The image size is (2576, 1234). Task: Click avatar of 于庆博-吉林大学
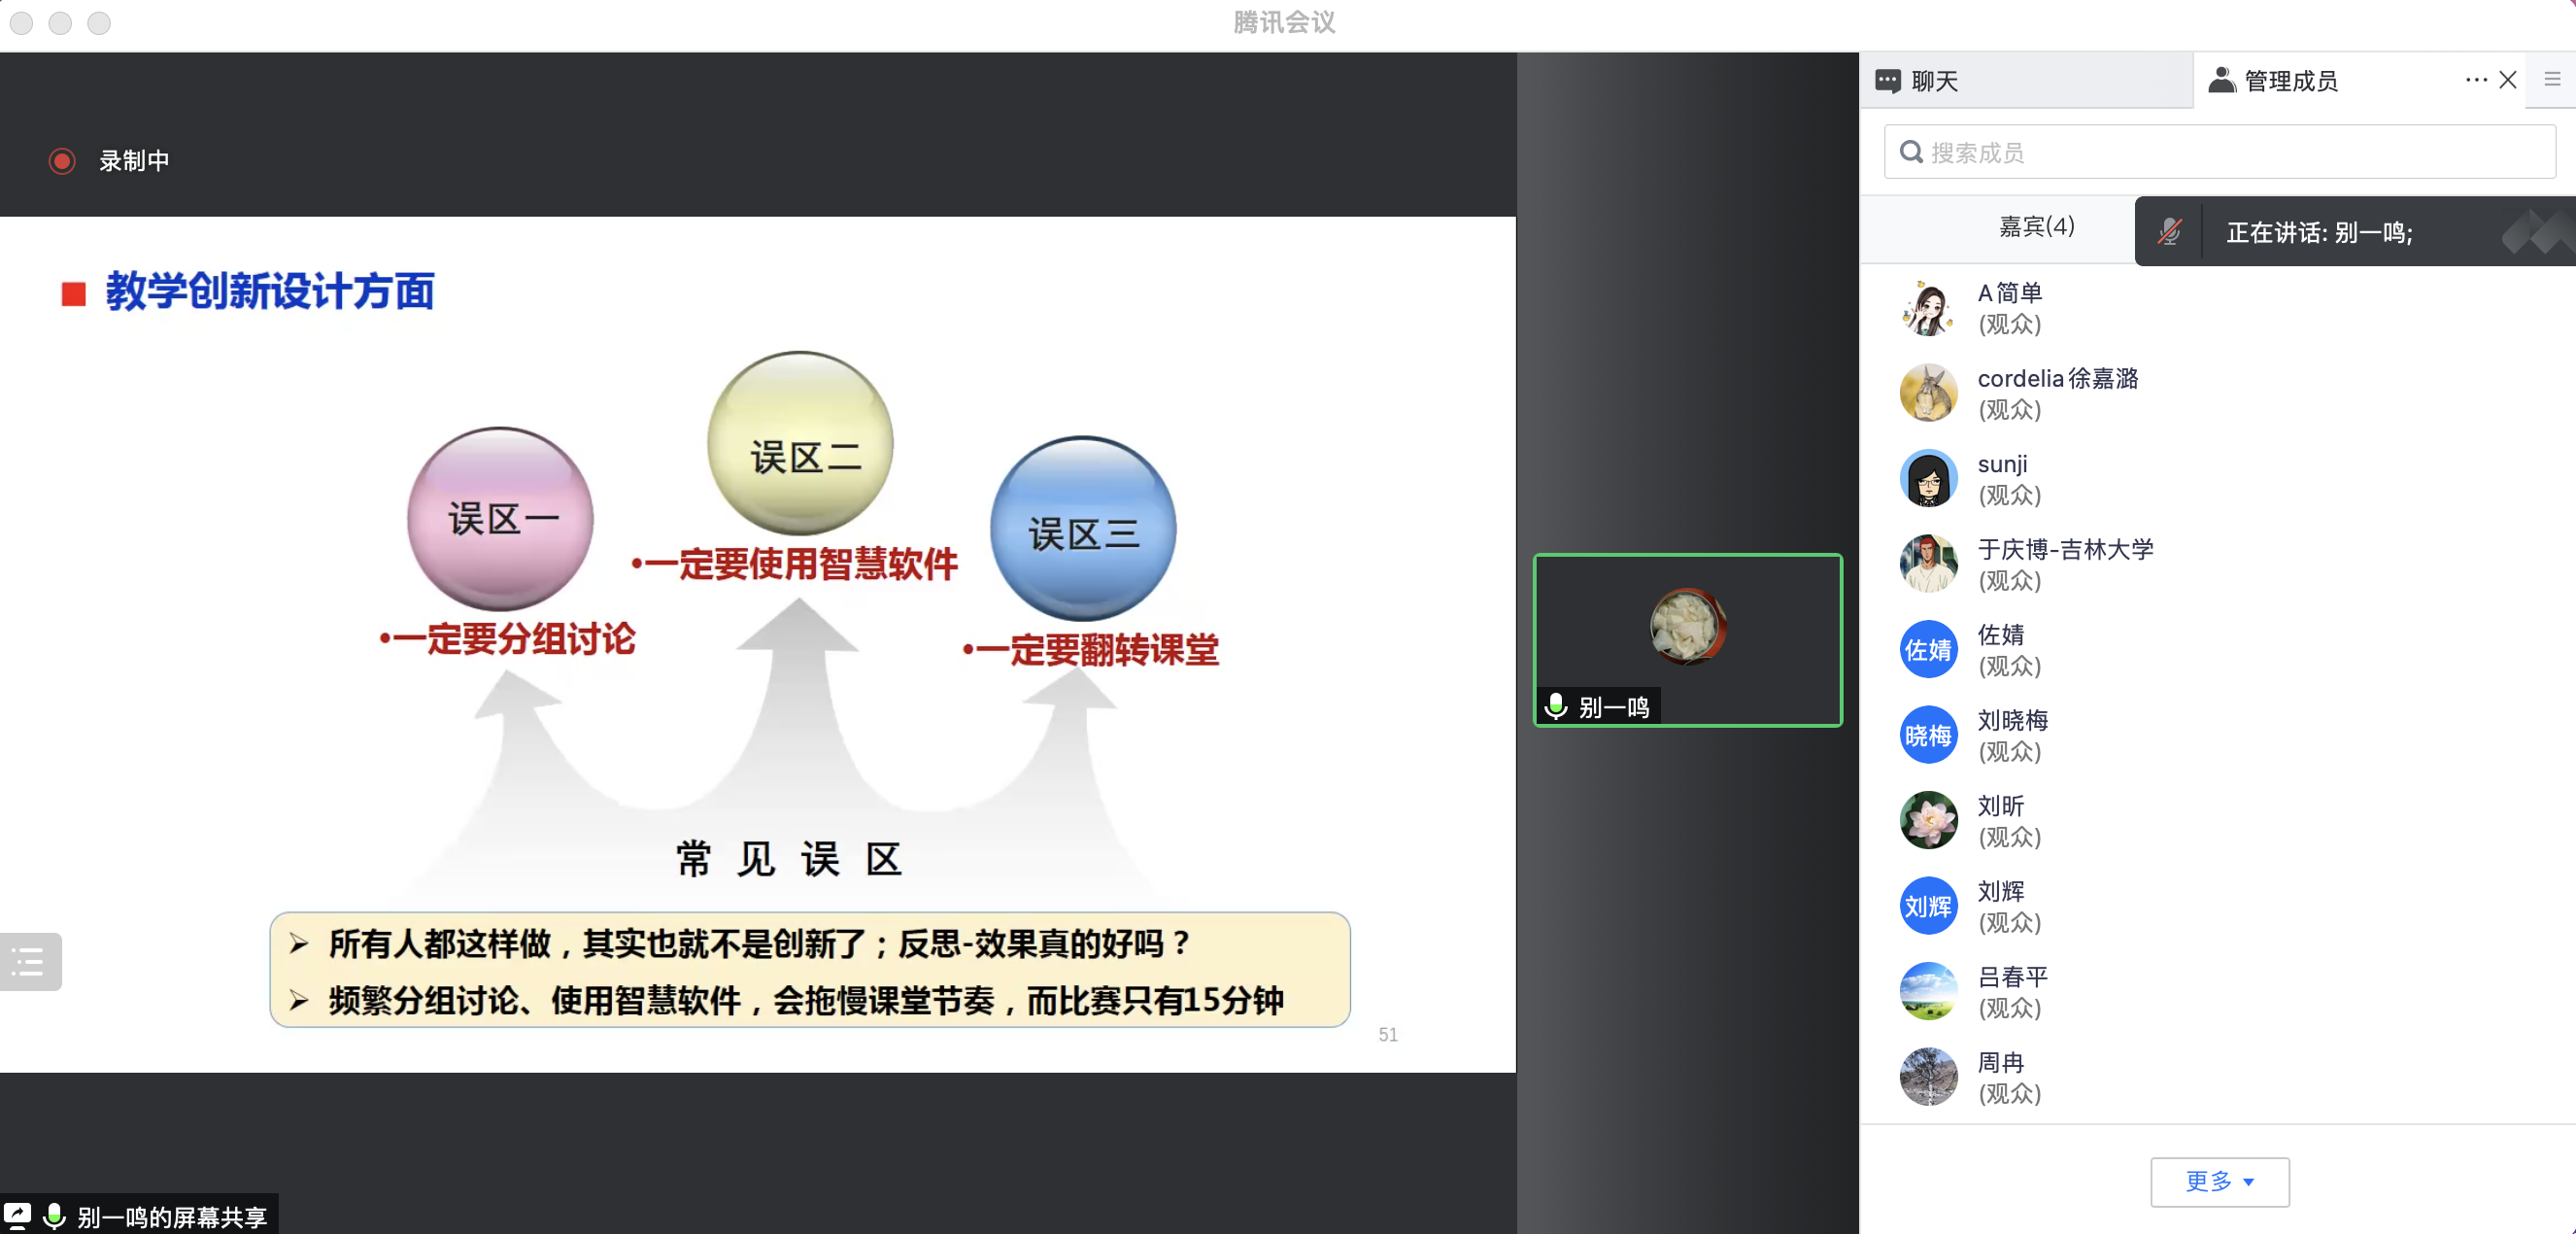click(1928, 564)
